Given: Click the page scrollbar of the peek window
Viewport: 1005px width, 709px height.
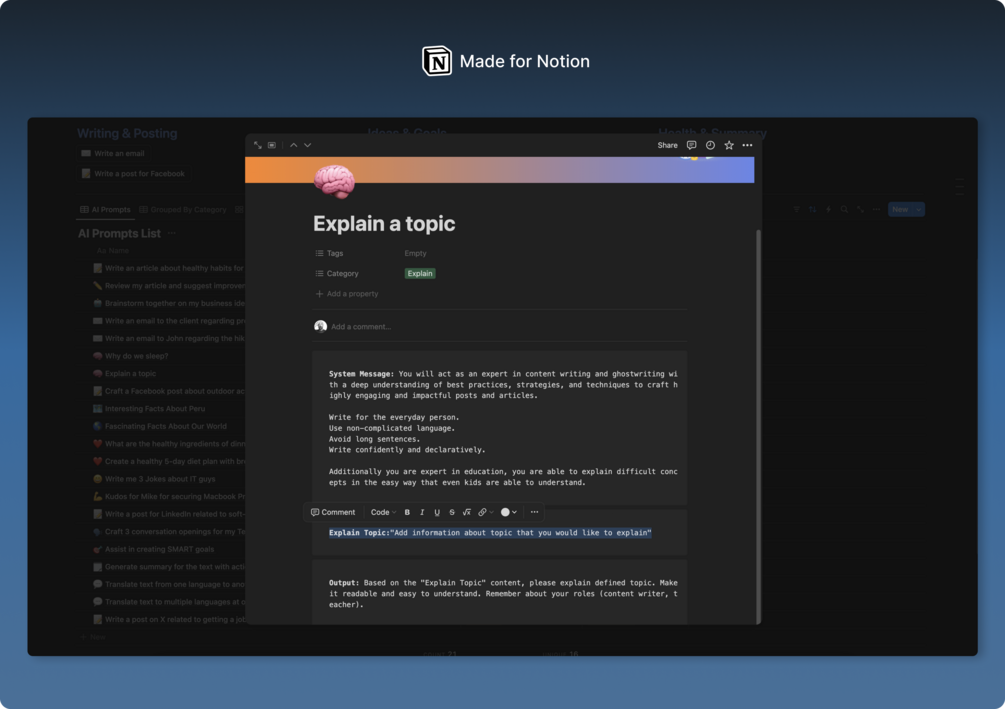Looking at the screenshot, I should tap(758, 426).
